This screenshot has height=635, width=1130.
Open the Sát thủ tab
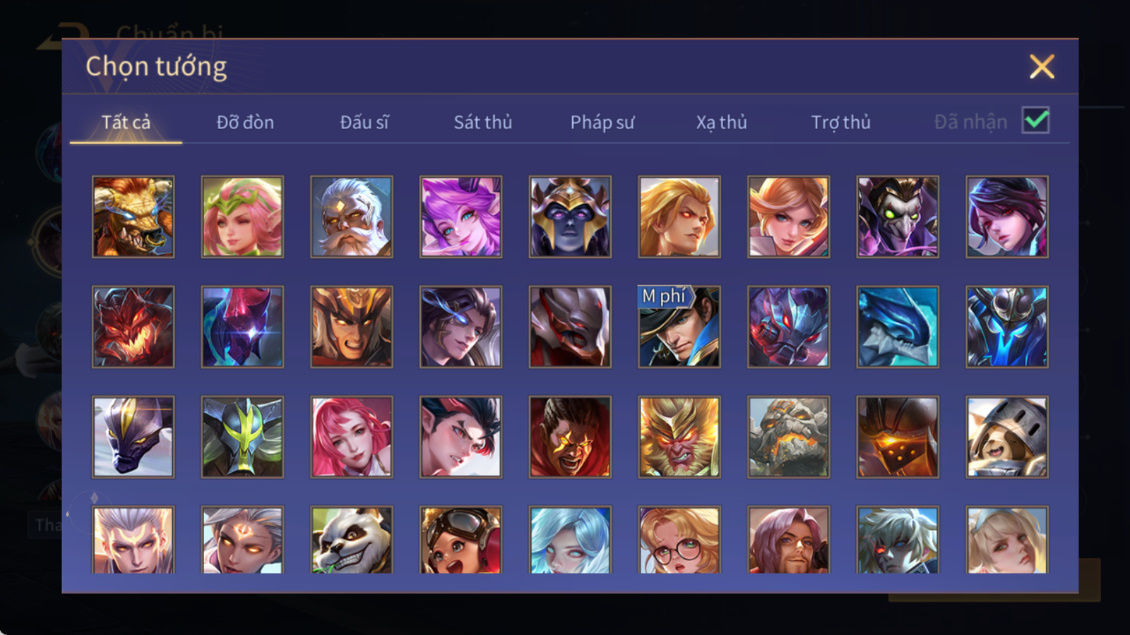483,123
